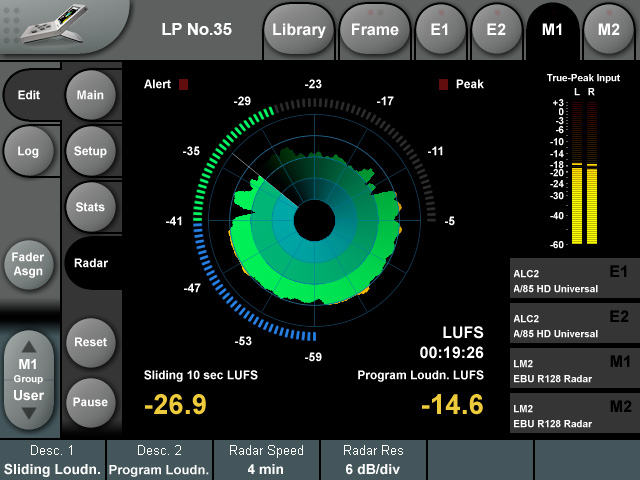Click the down arrow below User
This screenshot has width=640, height=480.
(x=29, y=413)
